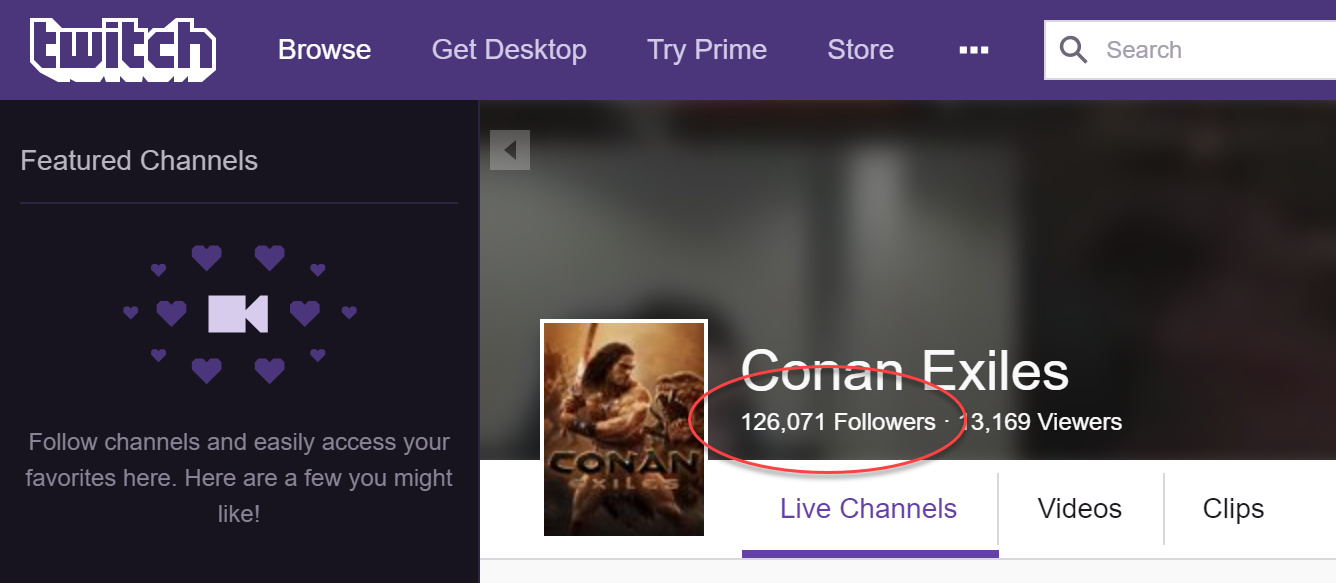Image resolution: width=1336 pixels, height=583 pixels.
Task: Select Try Prime in the navigation bar
Action: (707, 50)
